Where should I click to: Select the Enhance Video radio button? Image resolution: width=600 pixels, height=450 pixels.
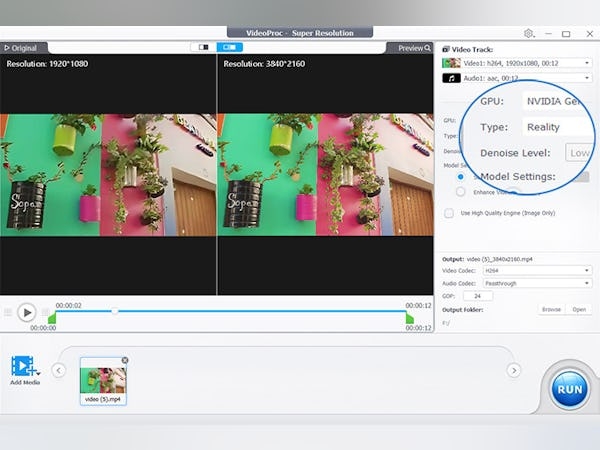click(460, 192)
